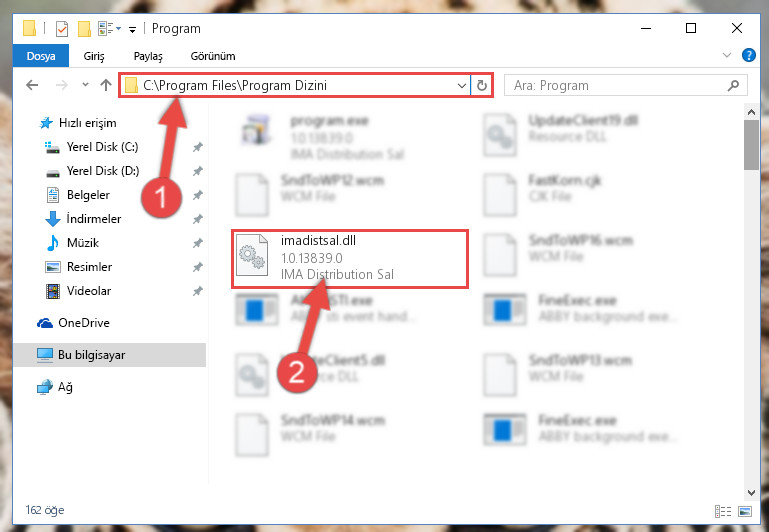Select the imadistsal.dll file
Image resolution: width=769 pixels, height=532 pixels.
pyautogui.click(x=350, y=258)
